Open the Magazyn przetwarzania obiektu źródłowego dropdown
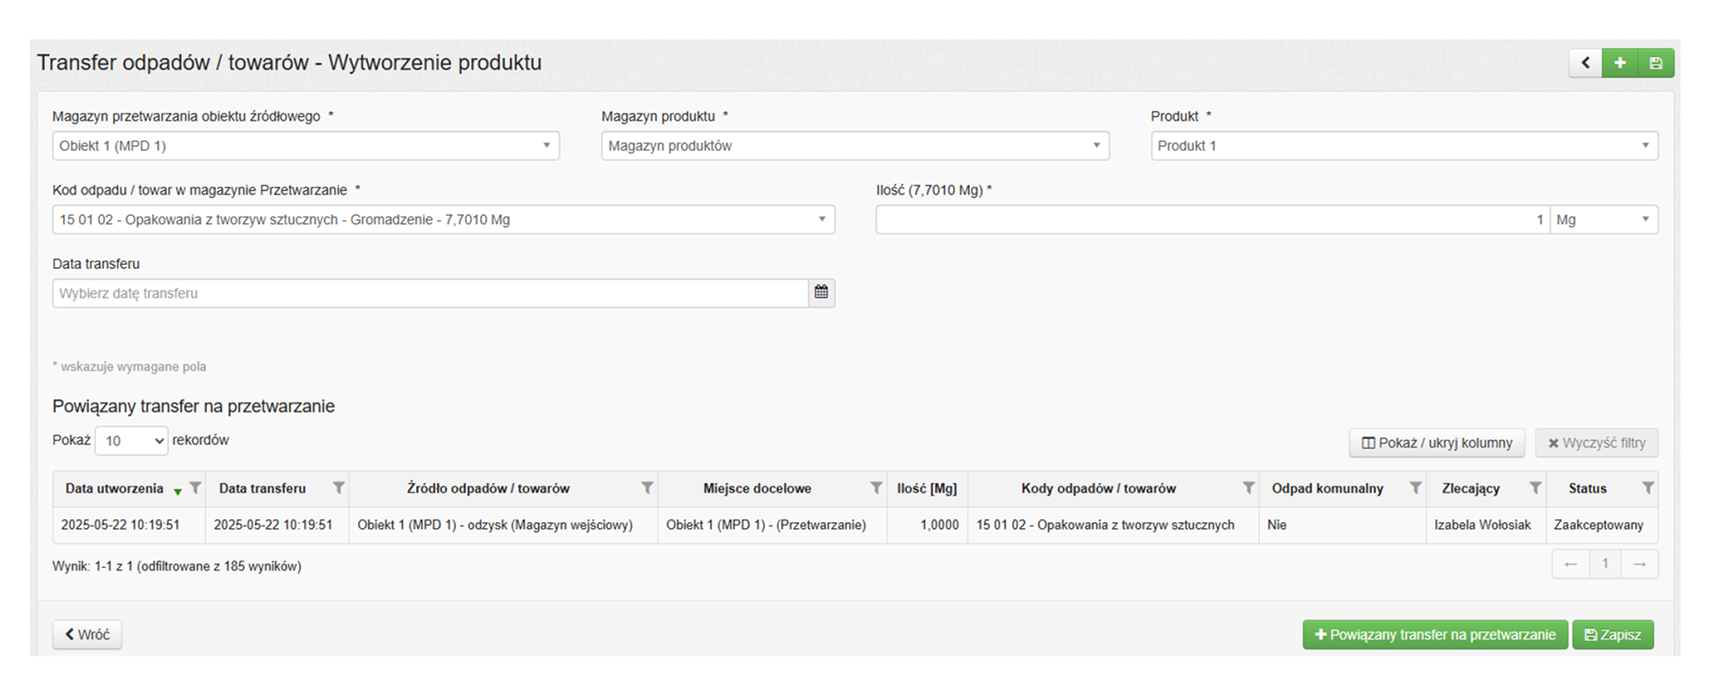The image size is (1716, 693). (305, 146)
